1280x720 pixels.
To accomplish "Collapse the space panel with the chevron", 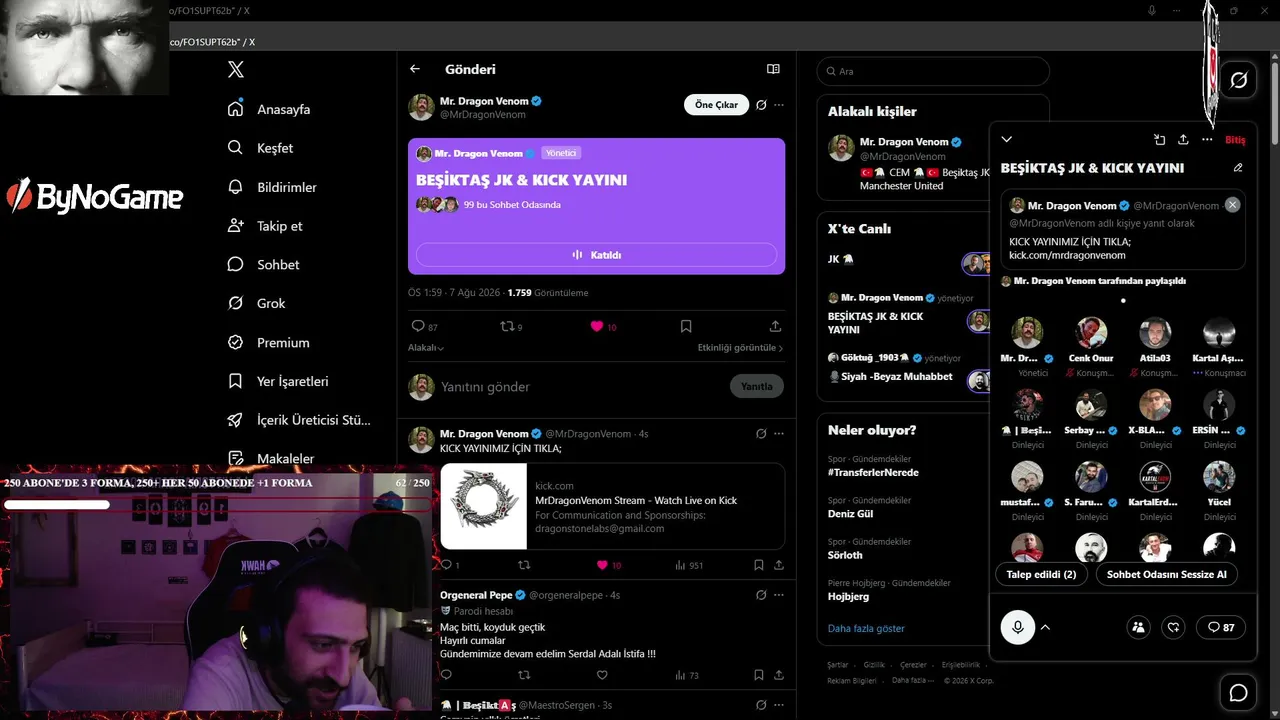I will tap(1007, 139).
